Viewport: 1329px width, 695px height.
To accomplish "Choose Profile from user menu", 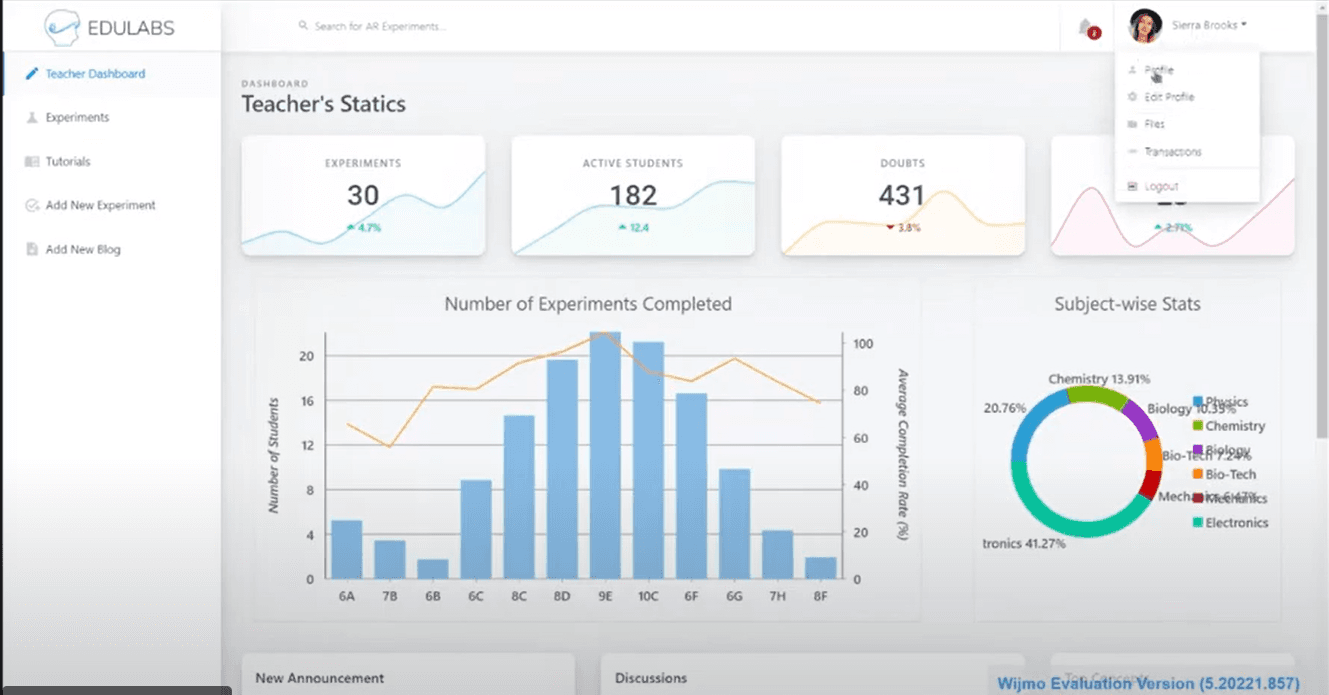I will tap(1159, 71).
